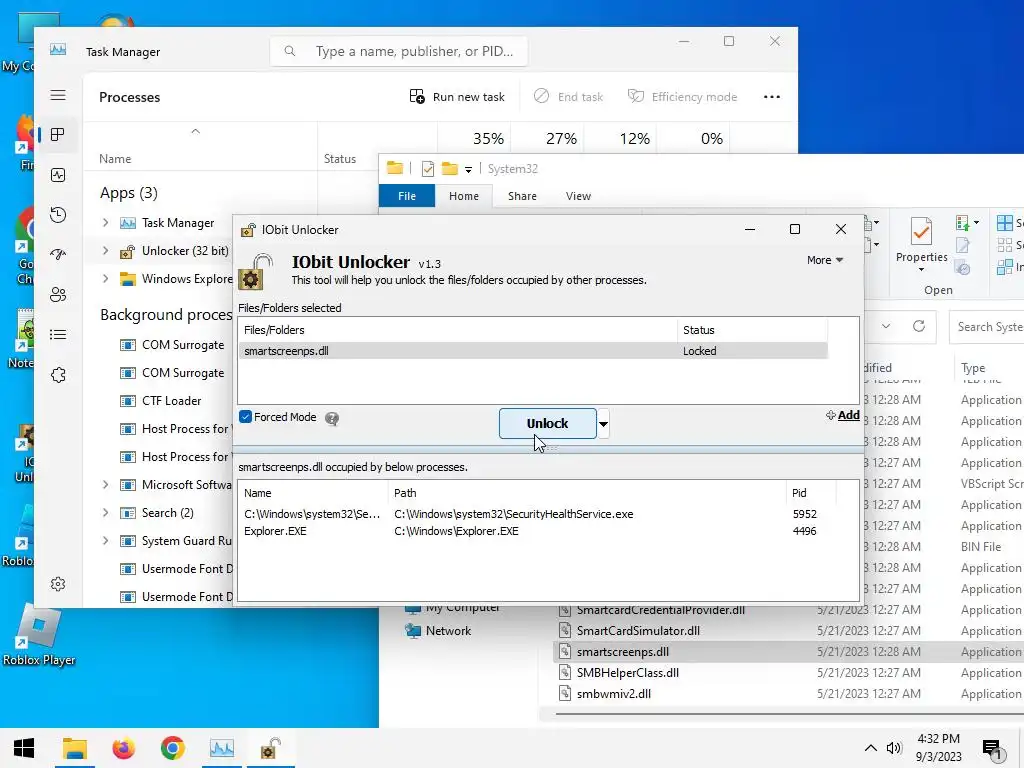This screenshot has width=1024, height=768.
Task: Open the More dropdown in IObit Unlocker
Action: pyautogui.click(x=825, y=260)
